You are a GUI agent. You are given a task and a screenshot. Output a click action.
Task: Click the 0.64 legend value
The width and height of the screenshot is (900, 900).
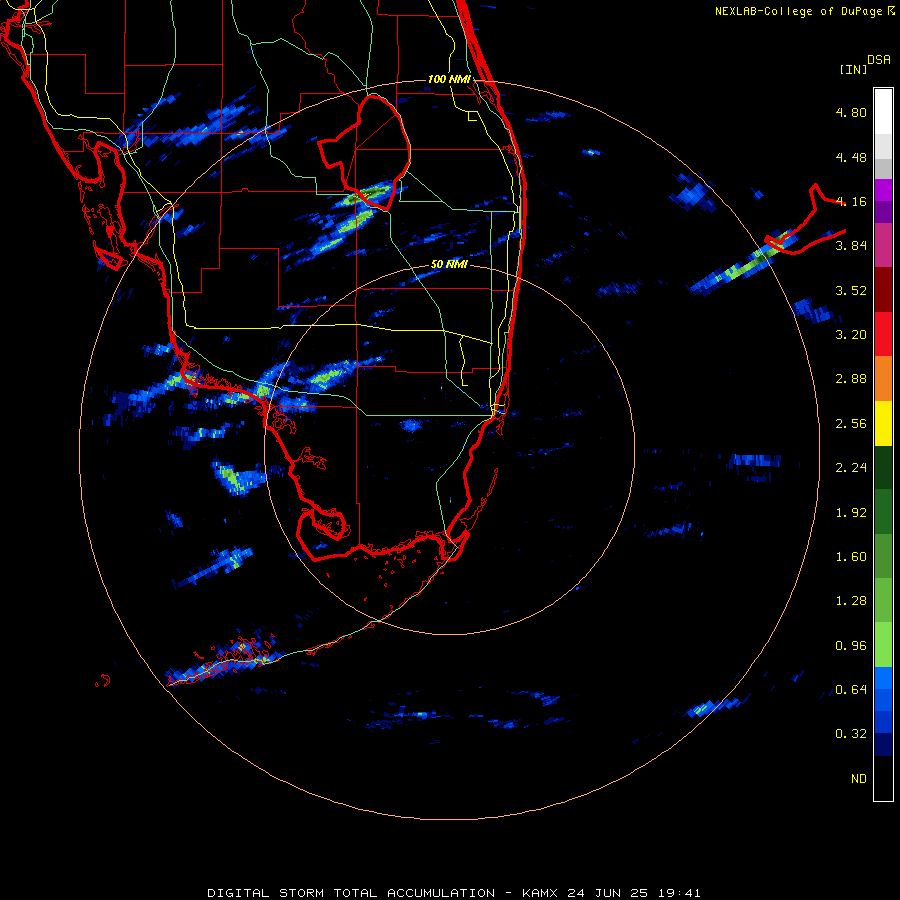click(x=851, y=690)
